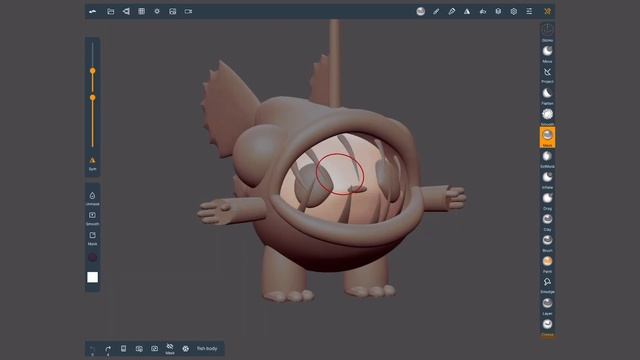Open the dark round color swatch
Screen dimensions: 640x360
[93, 257]
